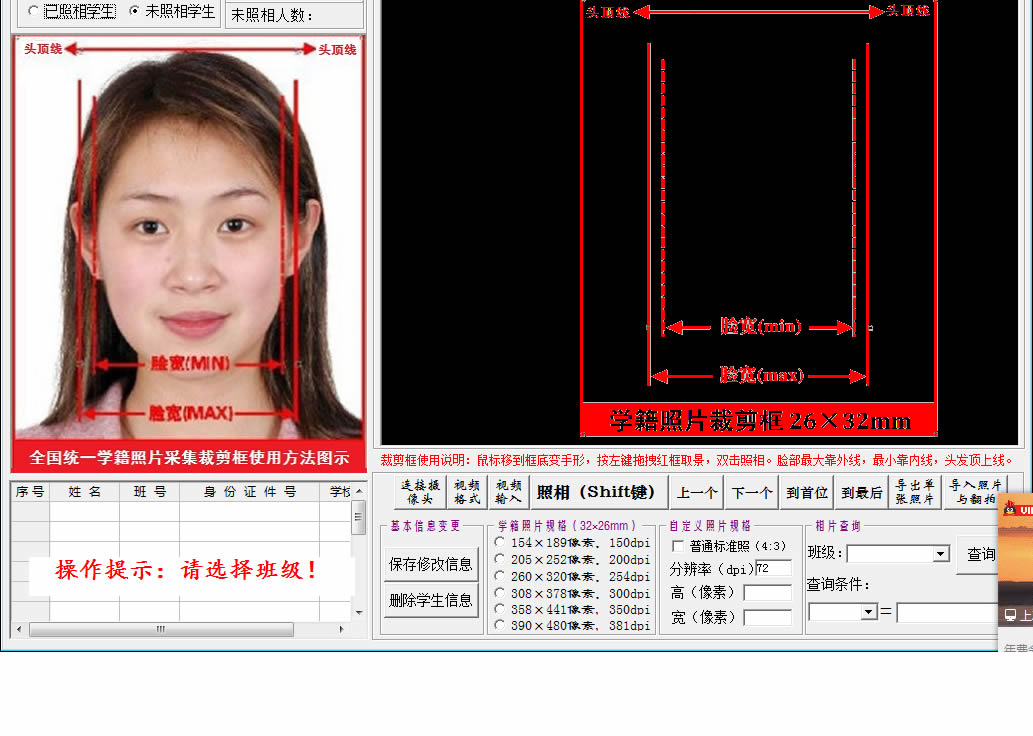Open the 查询条件 field dropdown
Viewport: 1033px width, 736px height.
click(x=868, y=611)
